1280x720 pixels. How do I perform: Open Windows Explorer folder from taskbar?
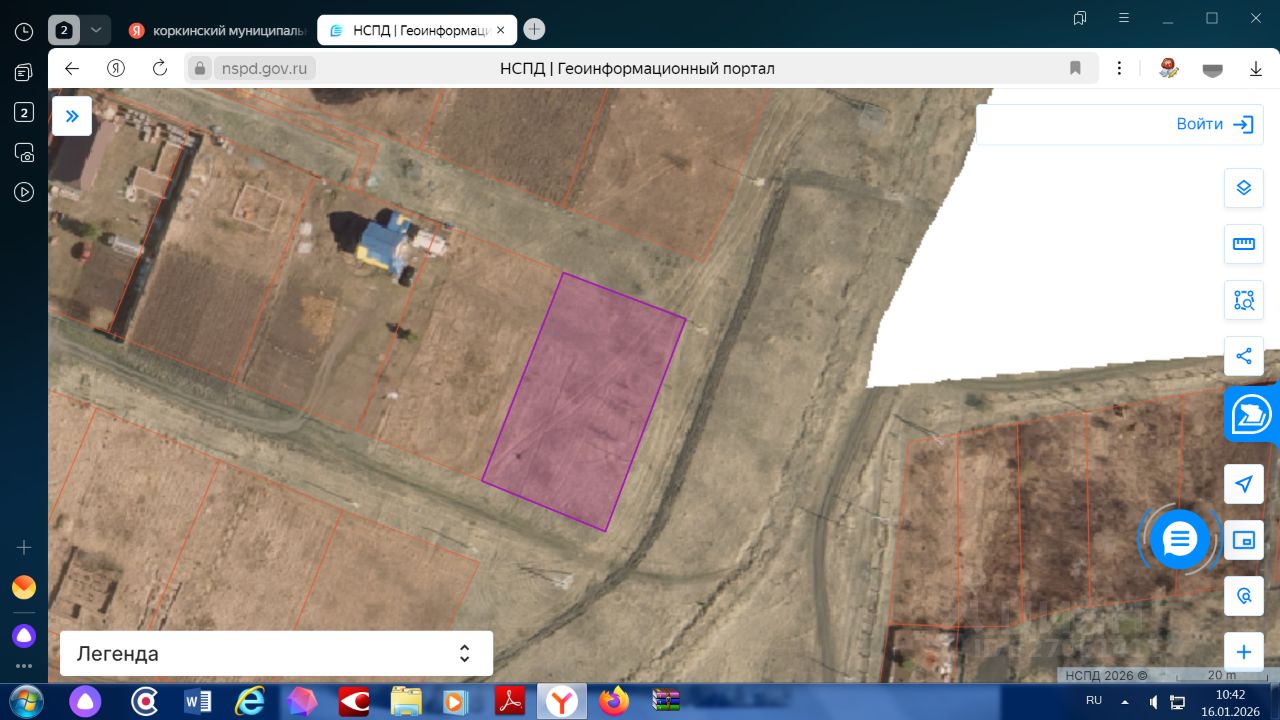pyautogui.click(x=406, y=702)
